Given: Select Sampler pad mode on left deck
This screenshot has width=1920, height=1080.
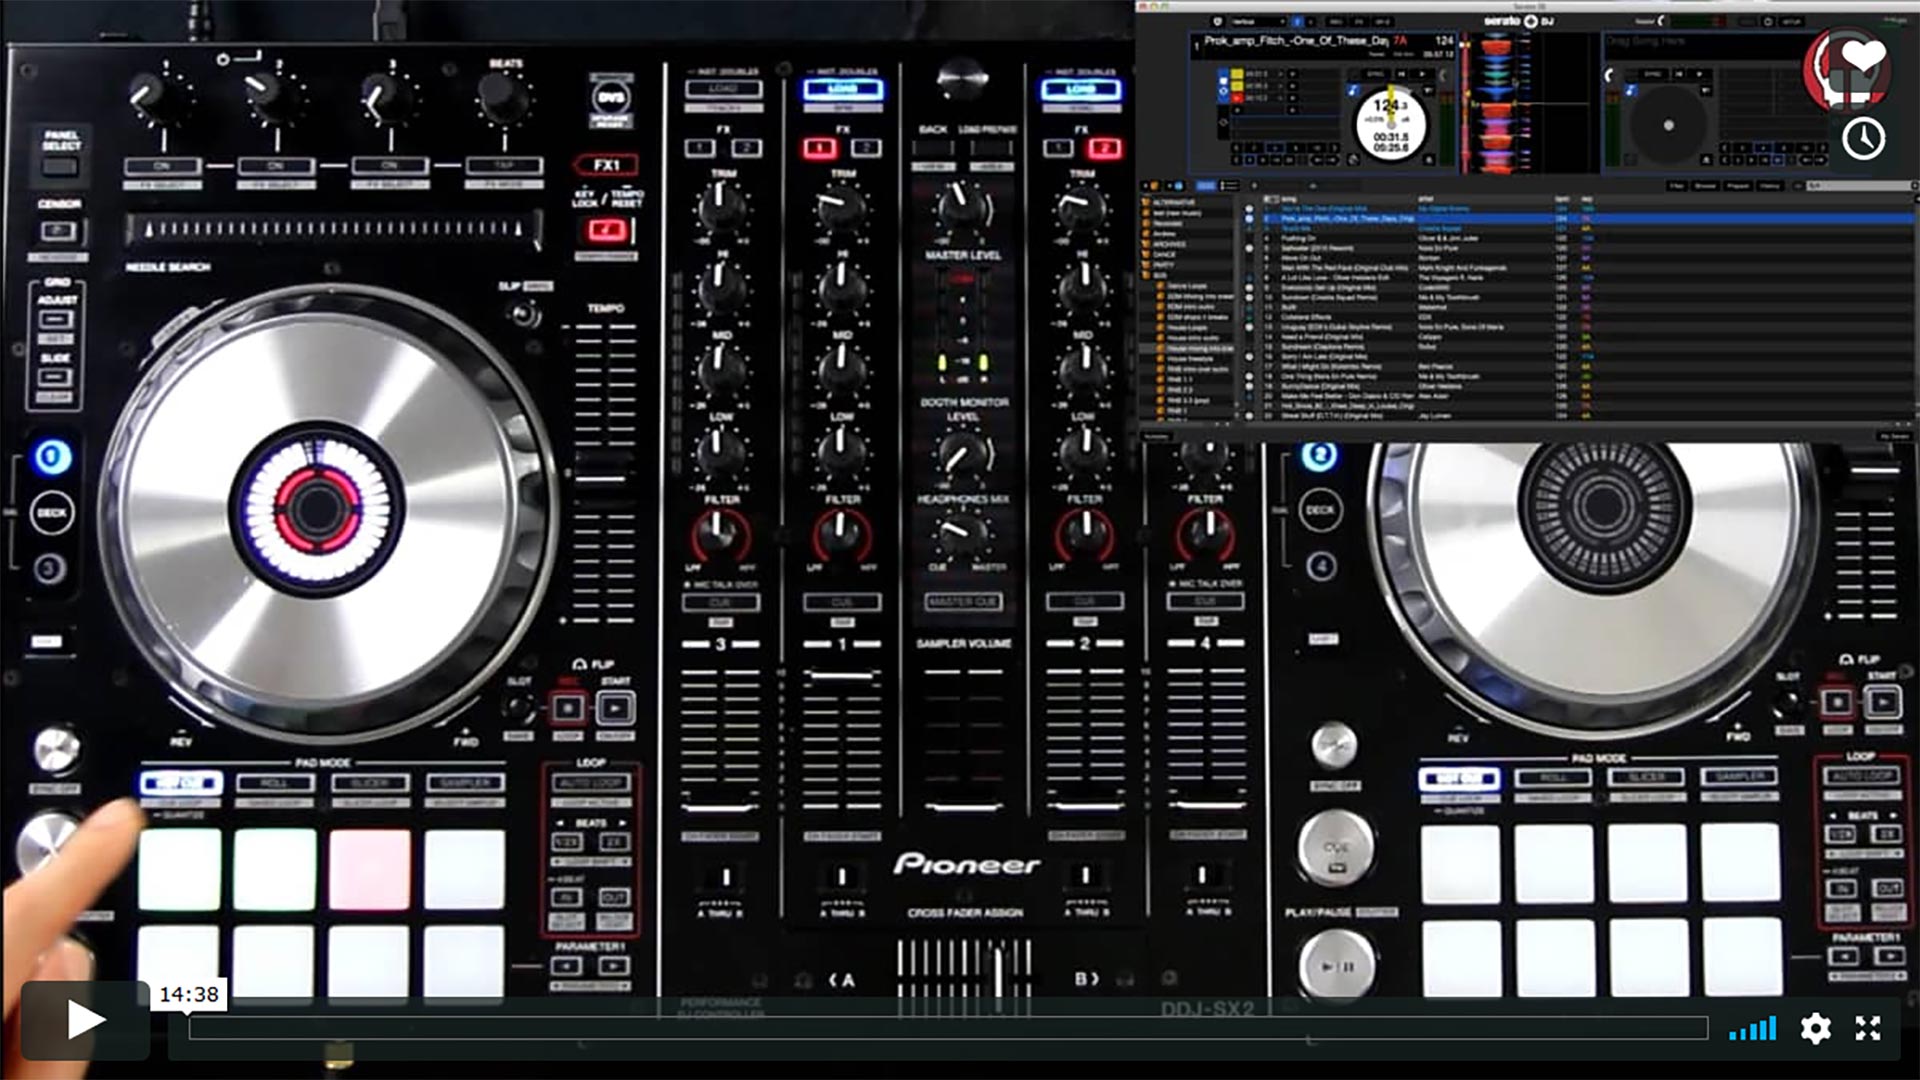Looking at the screenshot, I should pos(465,782).
